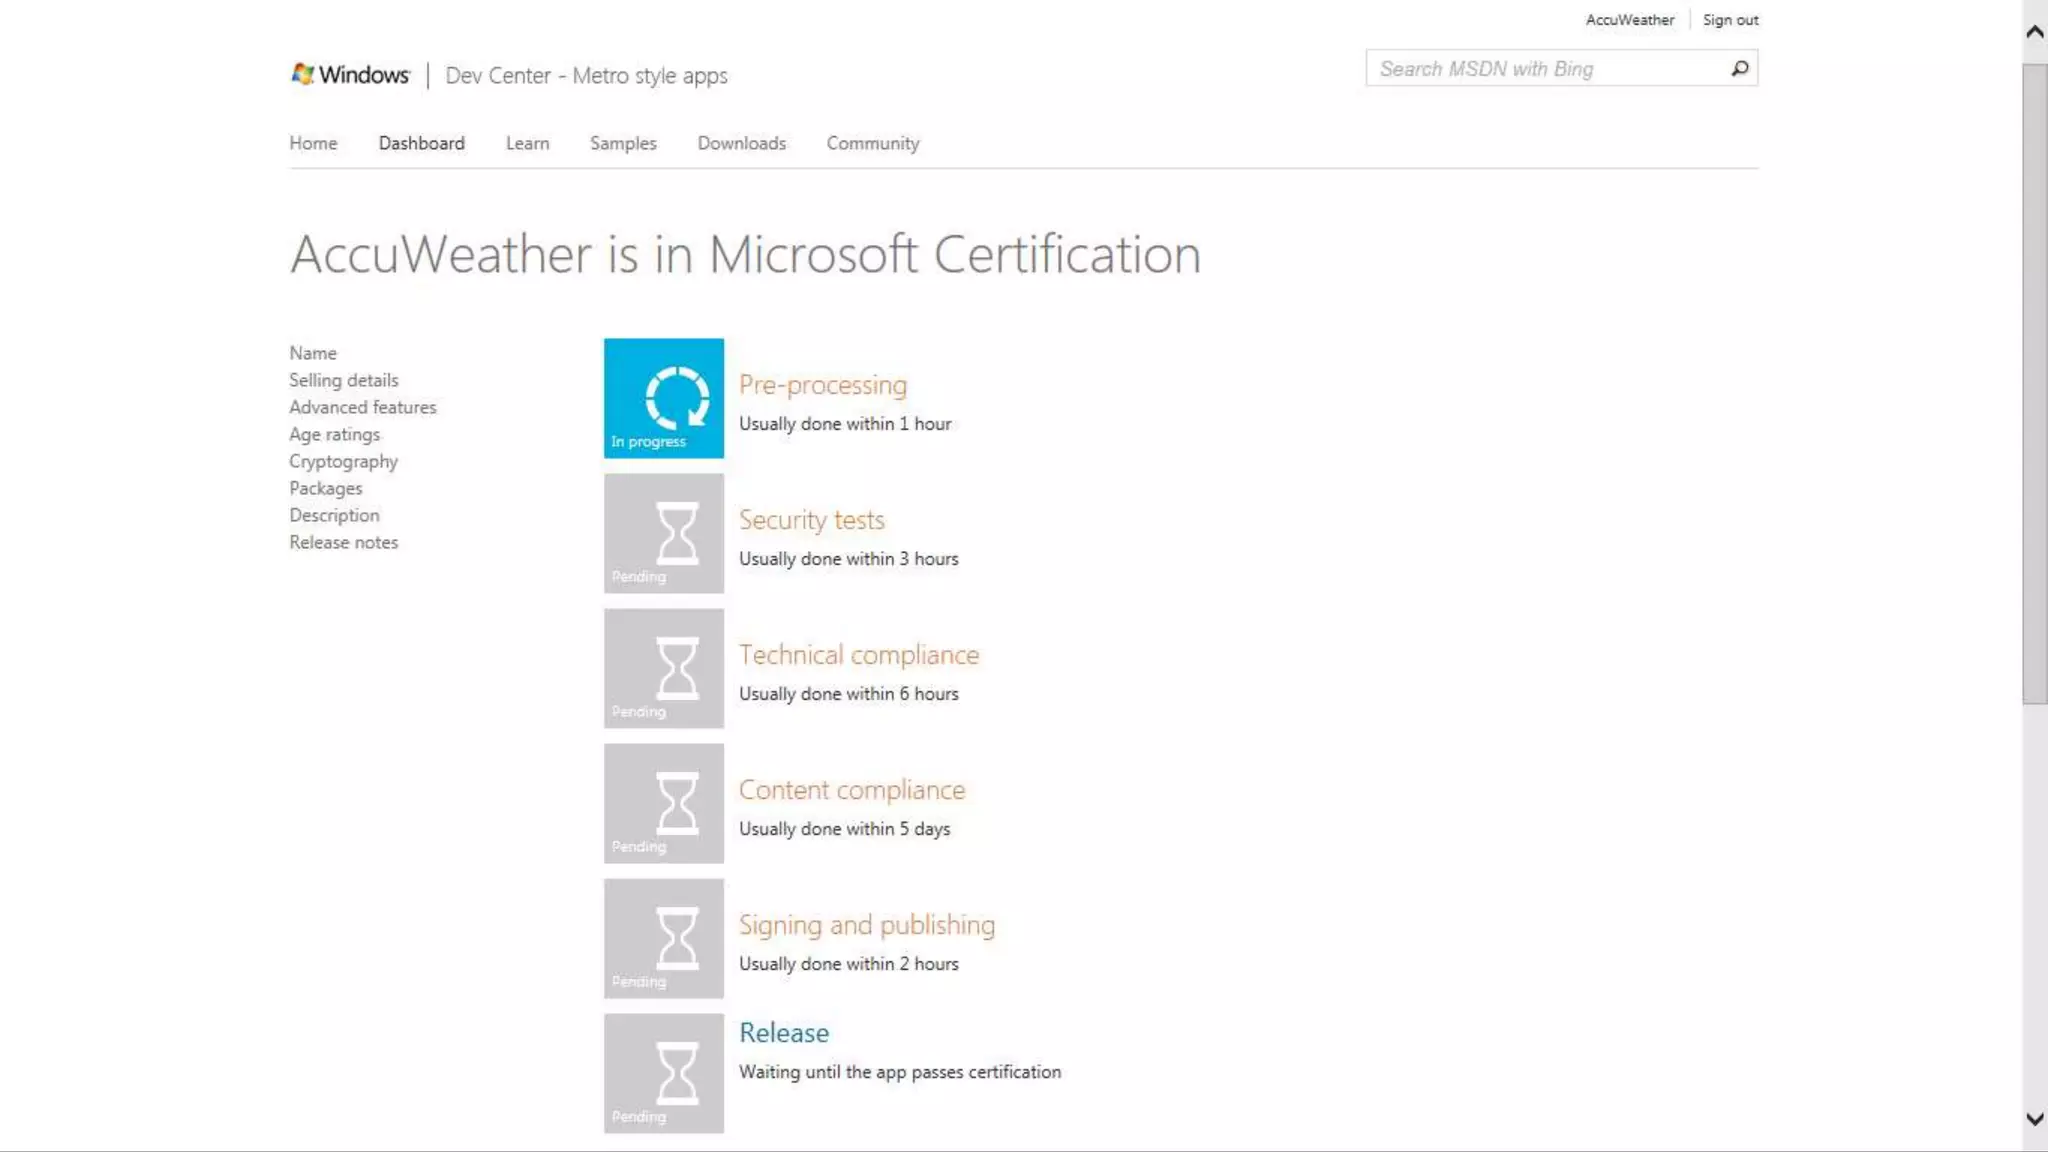Screen dimensions: 2048x1152
Task: Click the search magnifier icon
Action: [x=1740, y=68]
